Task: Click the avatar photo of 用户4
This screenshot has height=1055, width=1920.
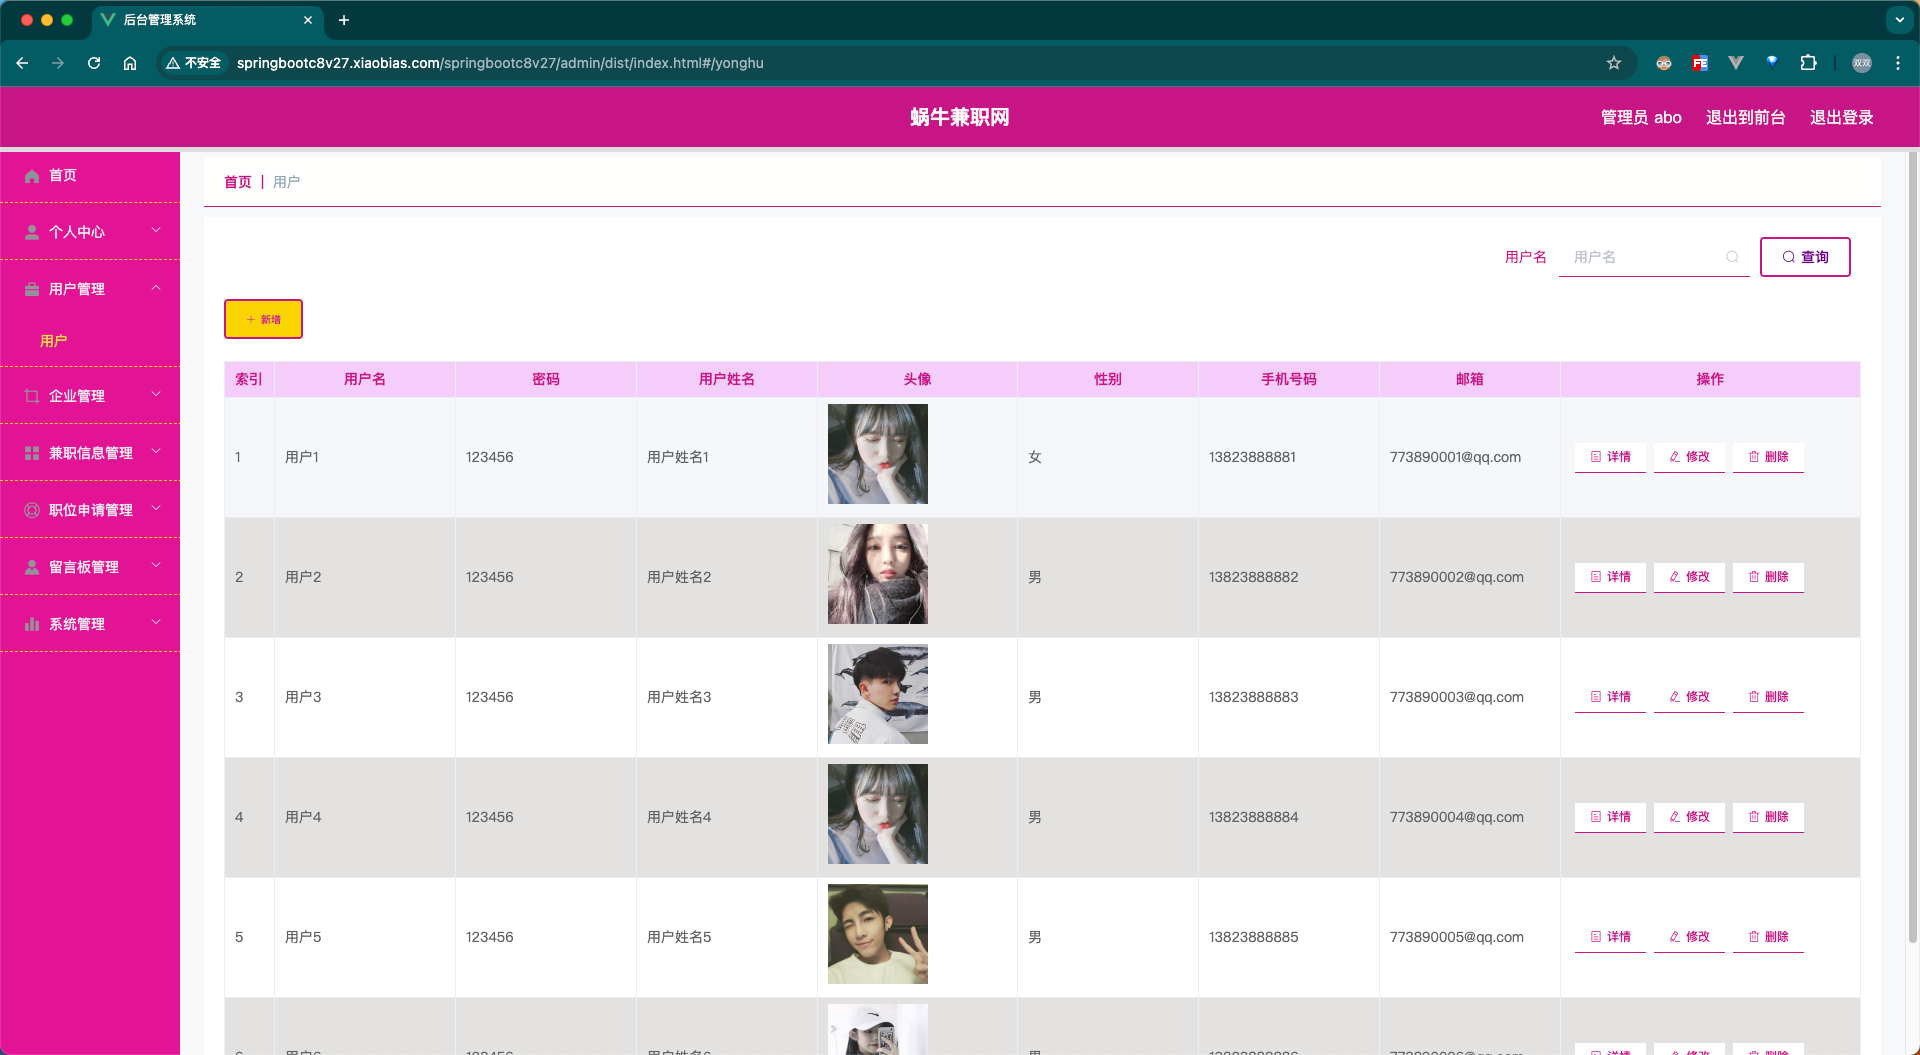Action: [878, 814]
